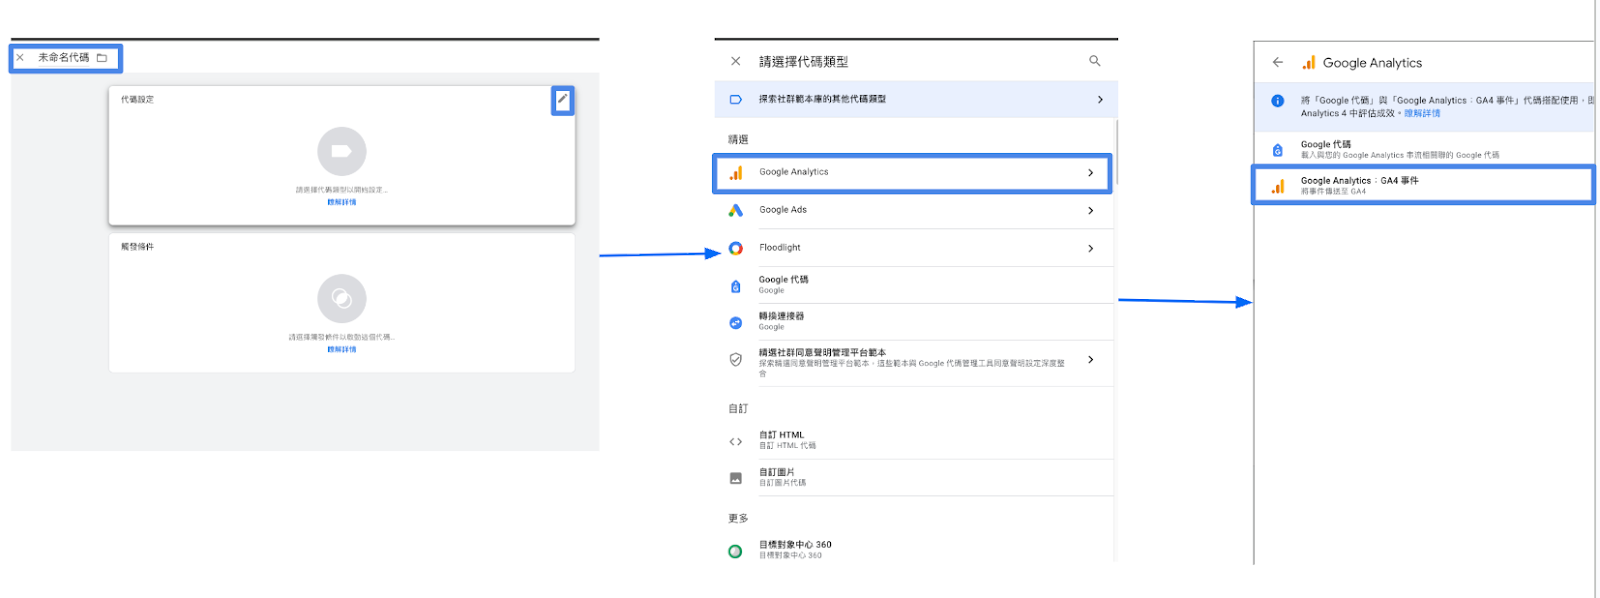Click tag icon beside 探索社群範本庫的其他代碼類型
Image resolution: width=1600 pixels, height=598 pixels.
click(x=736, y=100)
